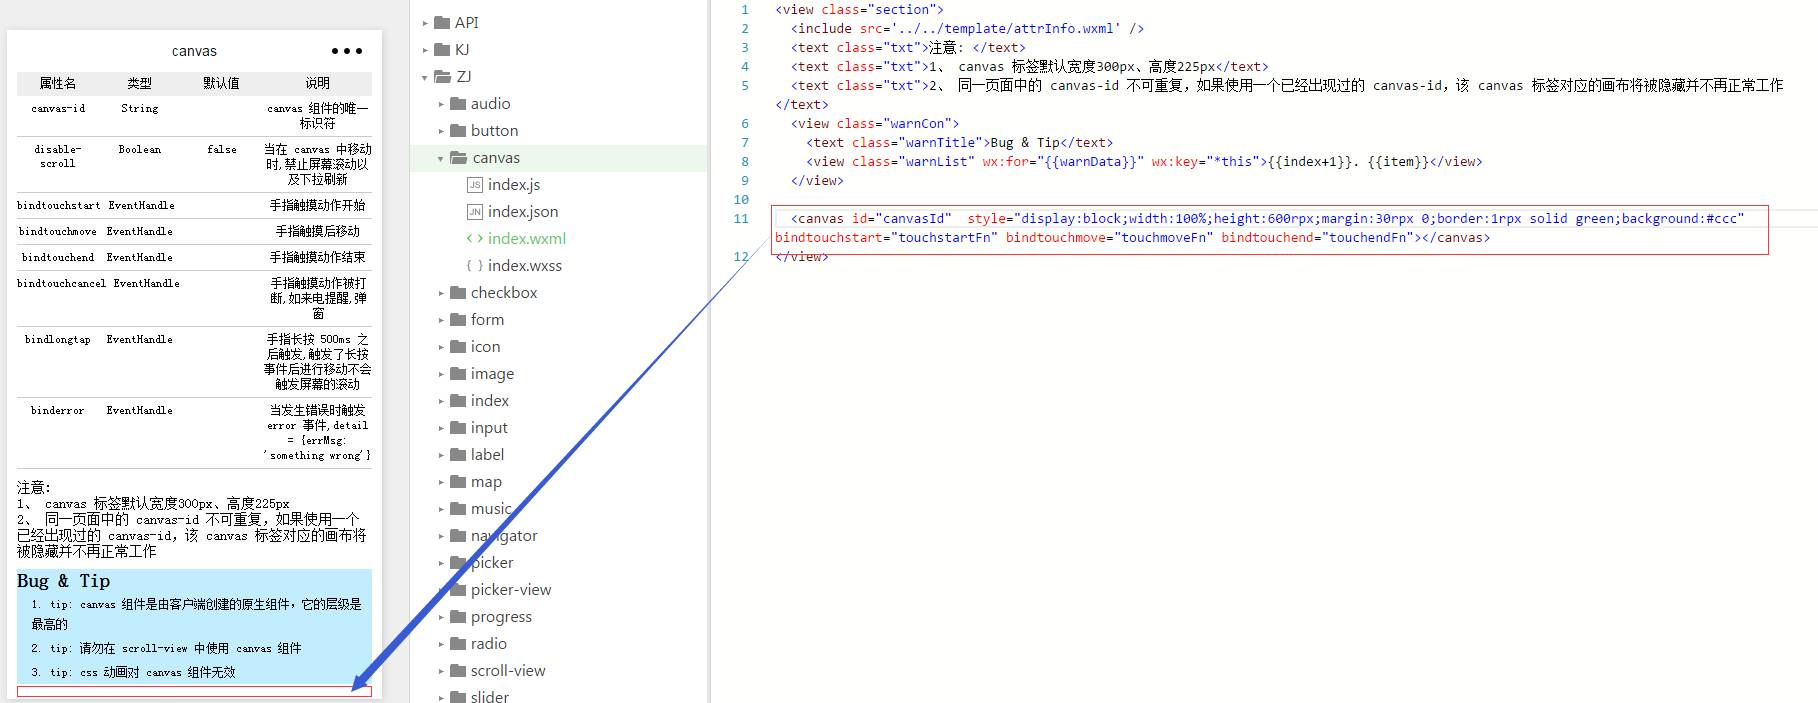The width and height of the screenshot is (1818, 703).
Task: Click the map folder icon
Action: pos(458,481)
